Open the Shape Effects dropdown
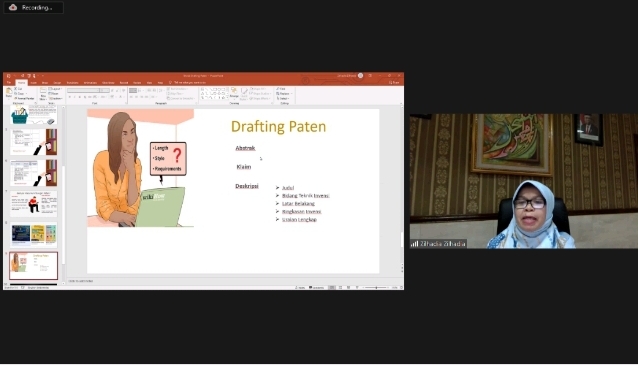638x367 pixels. point(260,98)
